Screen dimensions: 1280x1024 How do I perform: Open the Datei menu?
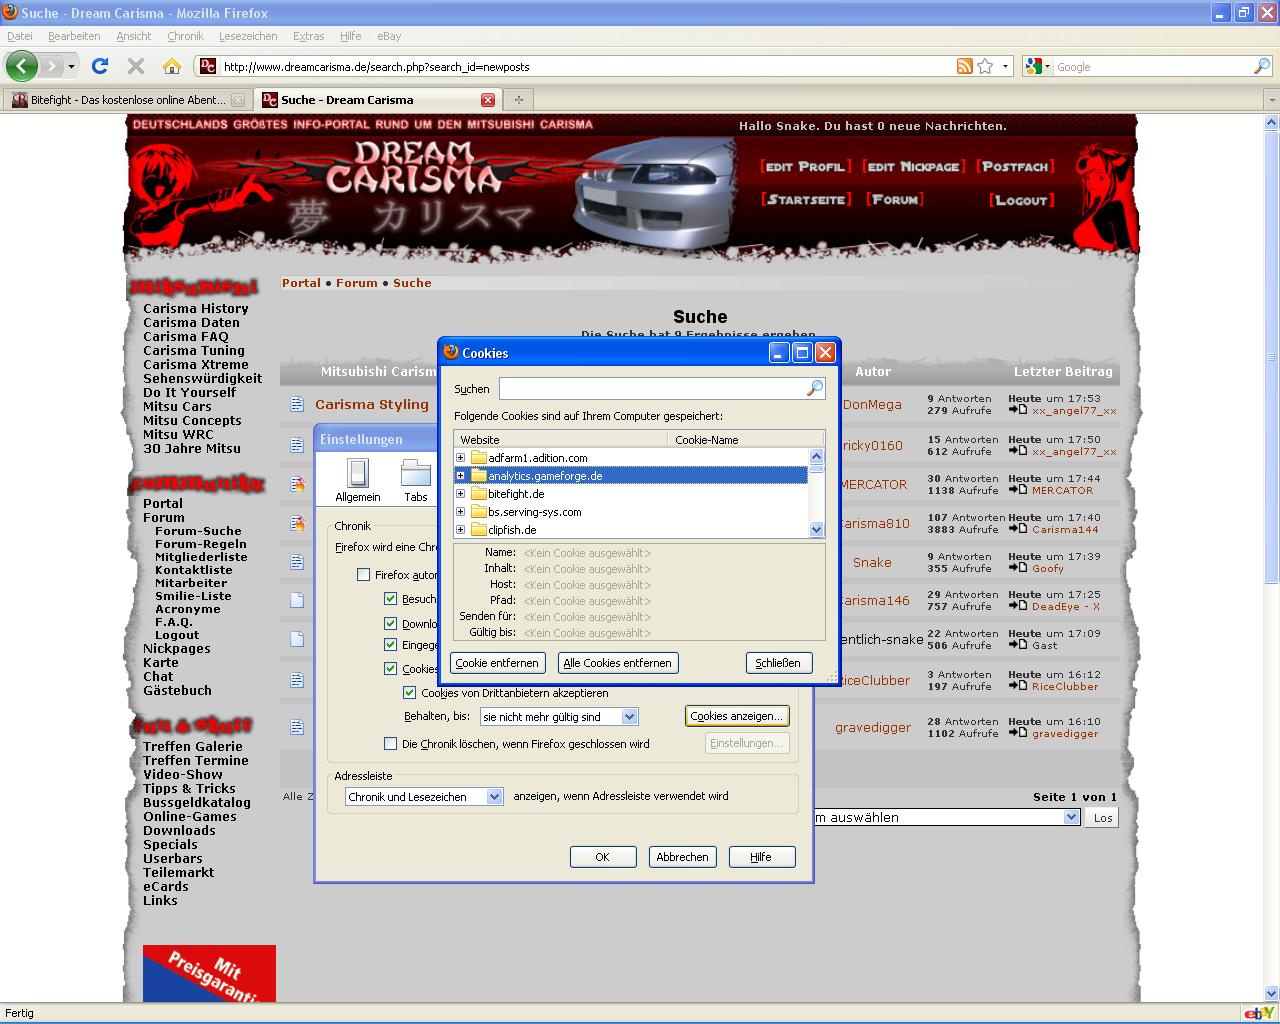tap(19, 36)
